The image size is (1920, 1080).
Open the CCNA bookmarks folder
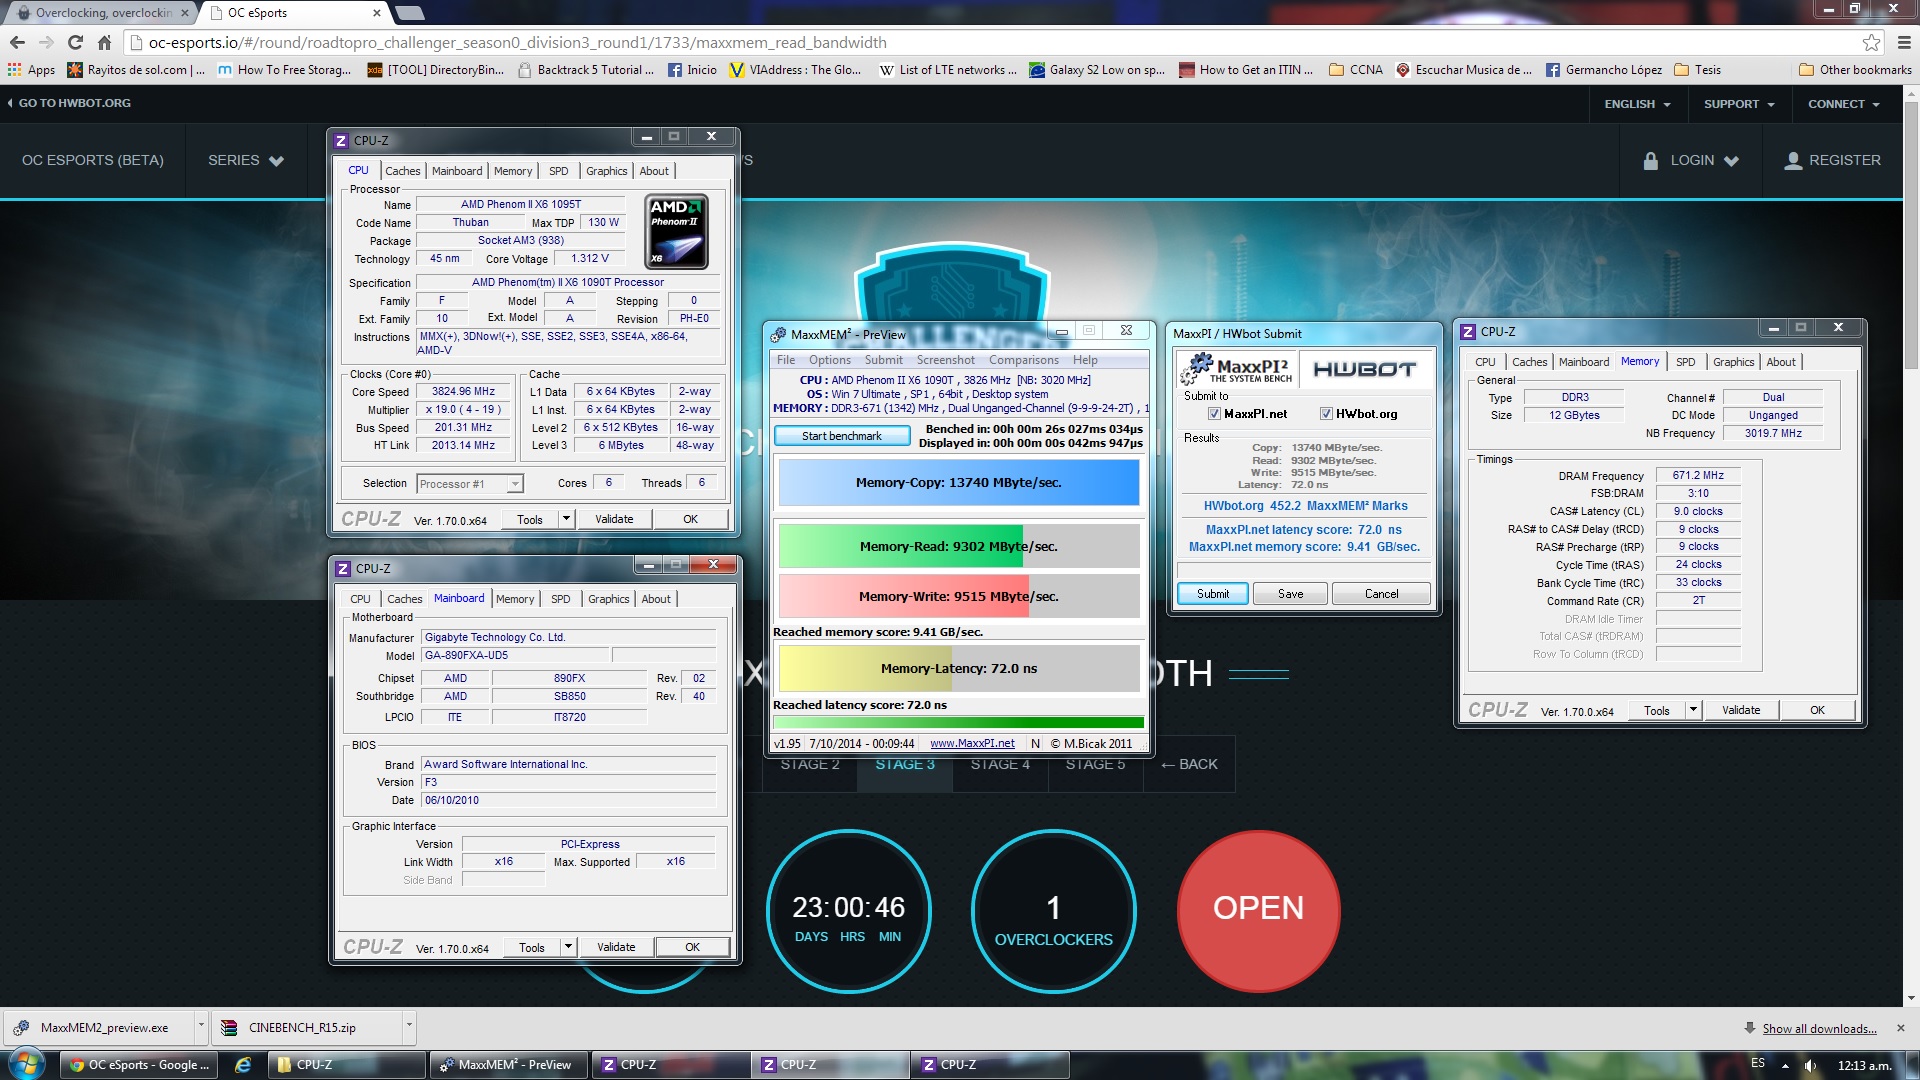(x=1356, y=70)
